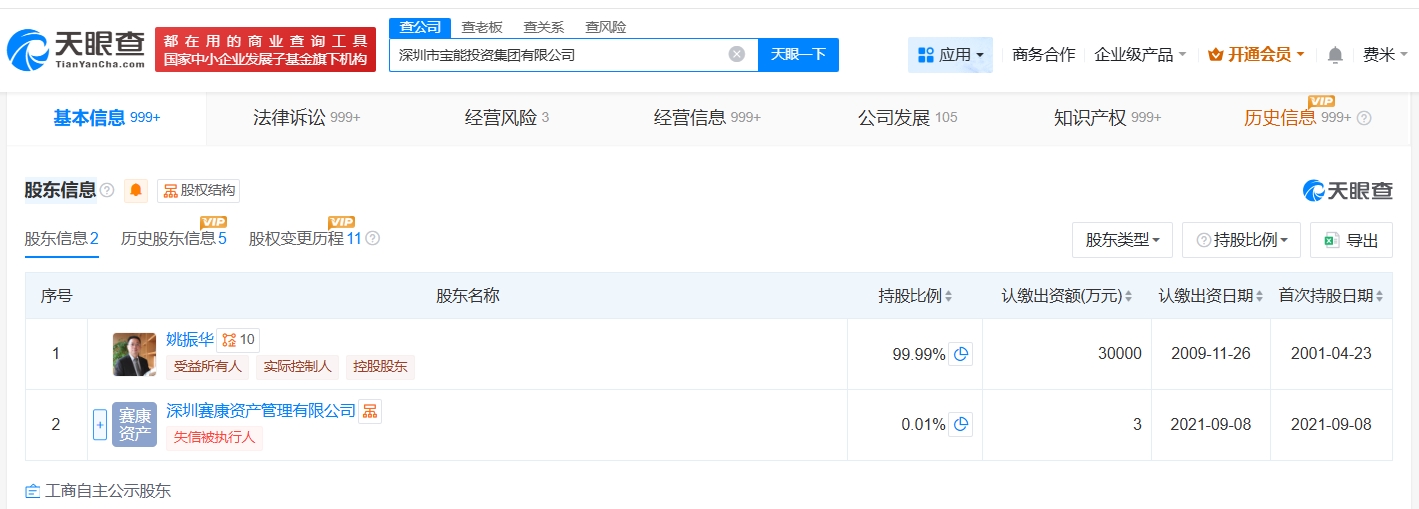The image size is (1419, 509).
Task: Clear the search box with X icon
Action: [x=737, y=55]
